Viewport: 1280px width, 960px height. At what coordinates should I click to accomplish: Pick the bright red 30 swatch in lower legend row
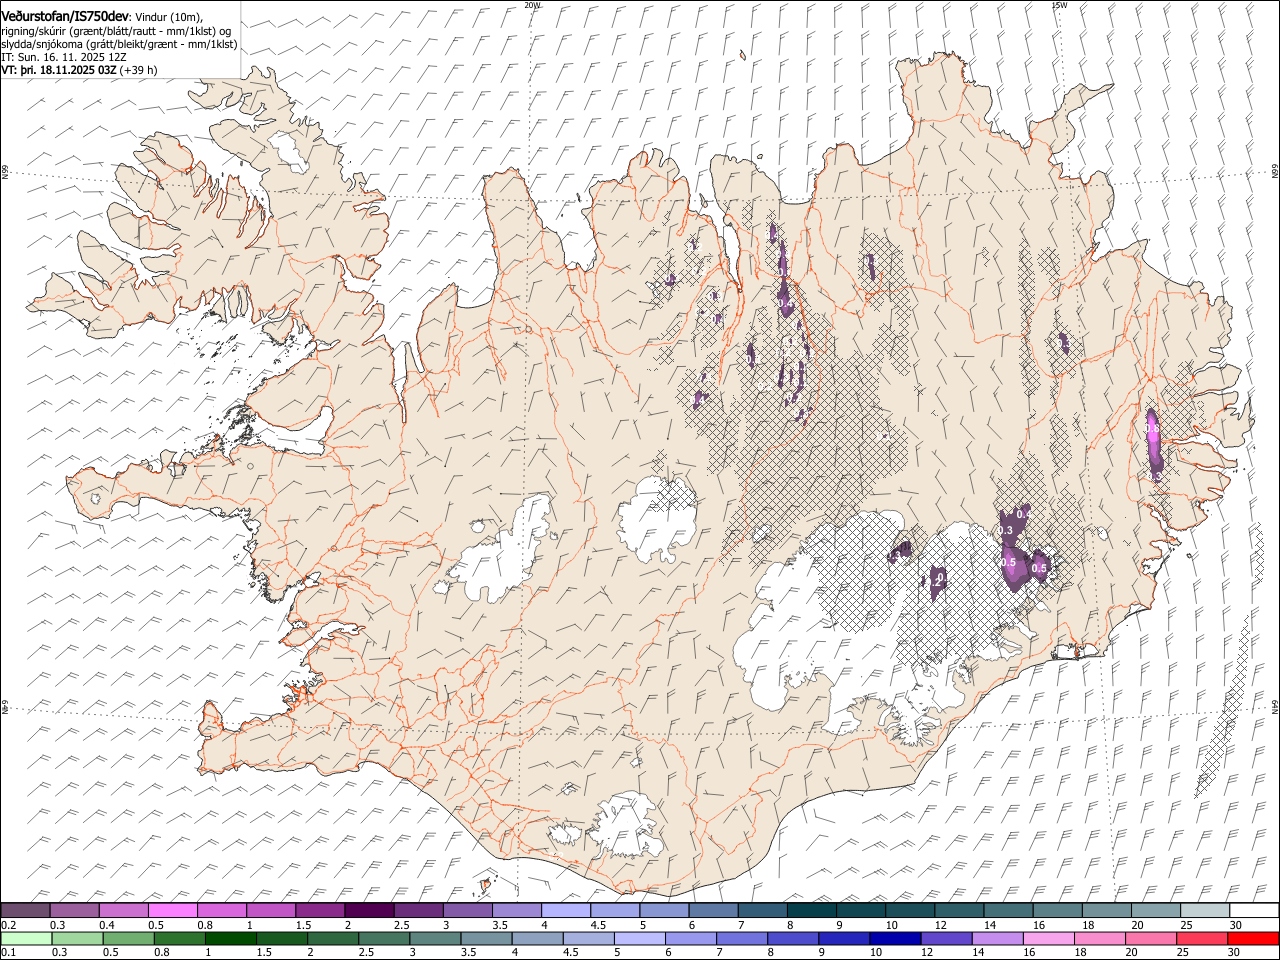click(x=1253, y=939)
